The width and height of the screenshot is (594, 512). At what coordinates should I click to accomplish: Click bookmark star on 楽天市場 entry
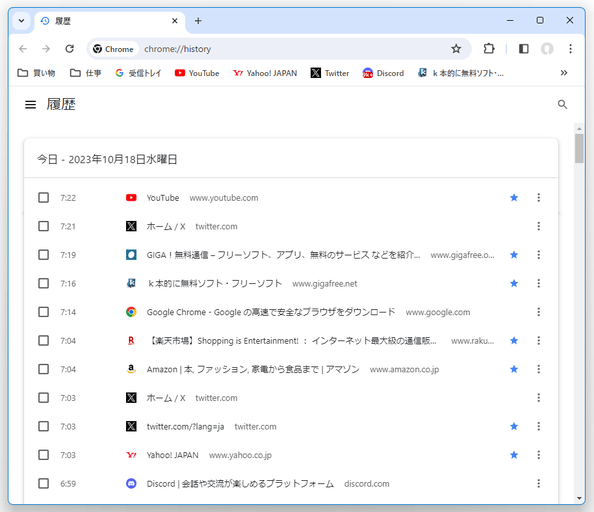point(514,340)
